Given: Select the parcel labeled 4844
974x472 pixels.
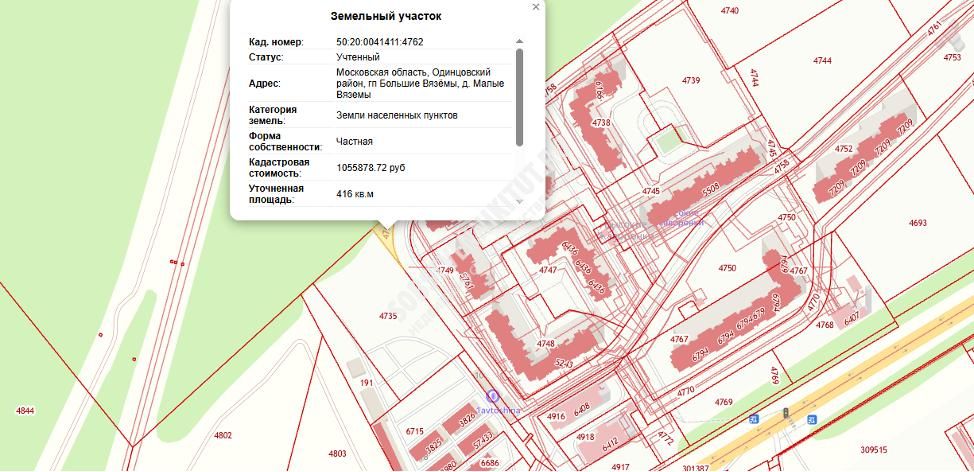Looking at the screenshot, I should pos(25,410).
